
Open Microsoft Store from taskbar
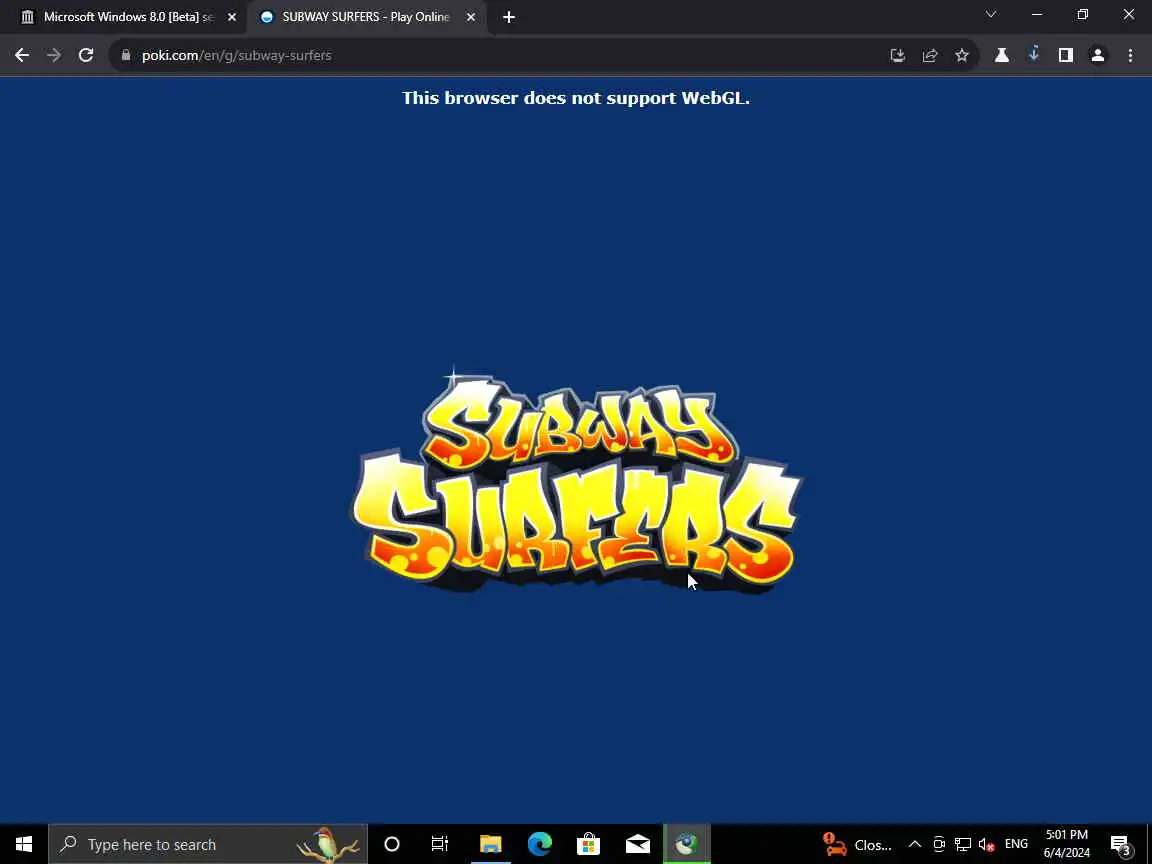588,844
